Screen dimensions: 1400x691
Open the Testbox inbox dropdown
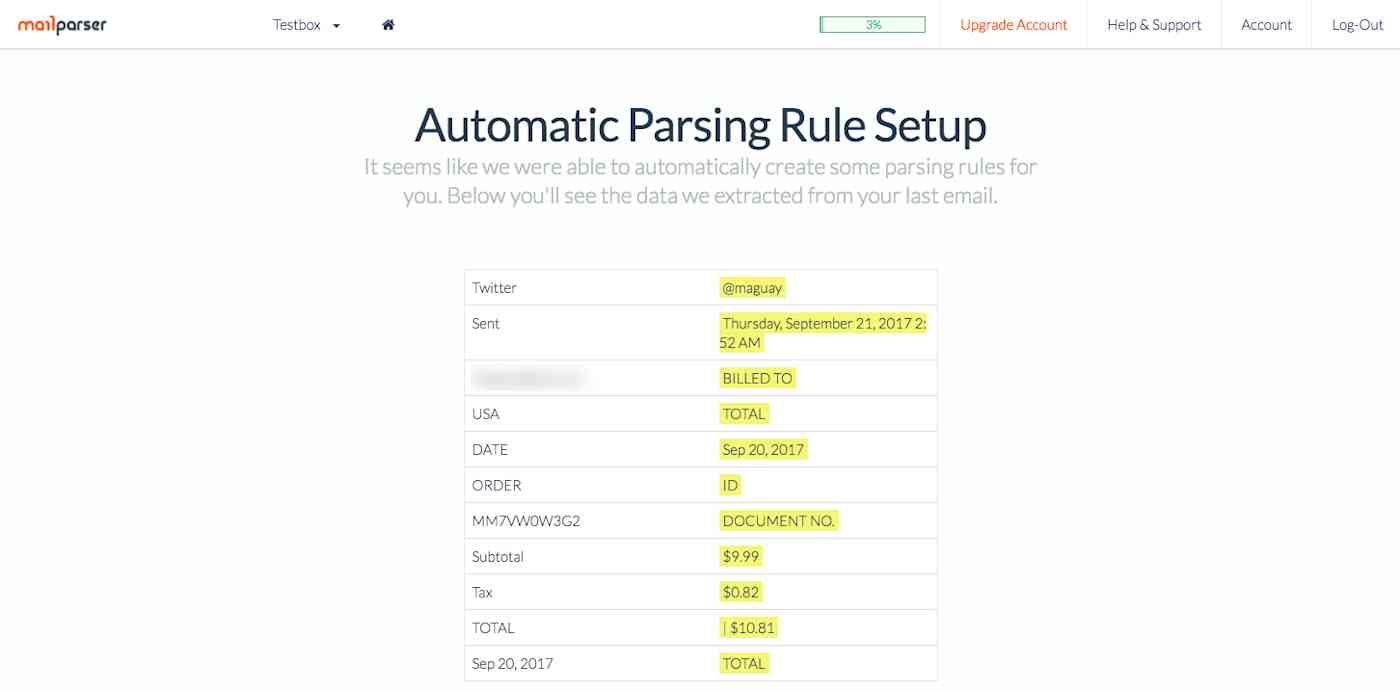tap(298, 25)
